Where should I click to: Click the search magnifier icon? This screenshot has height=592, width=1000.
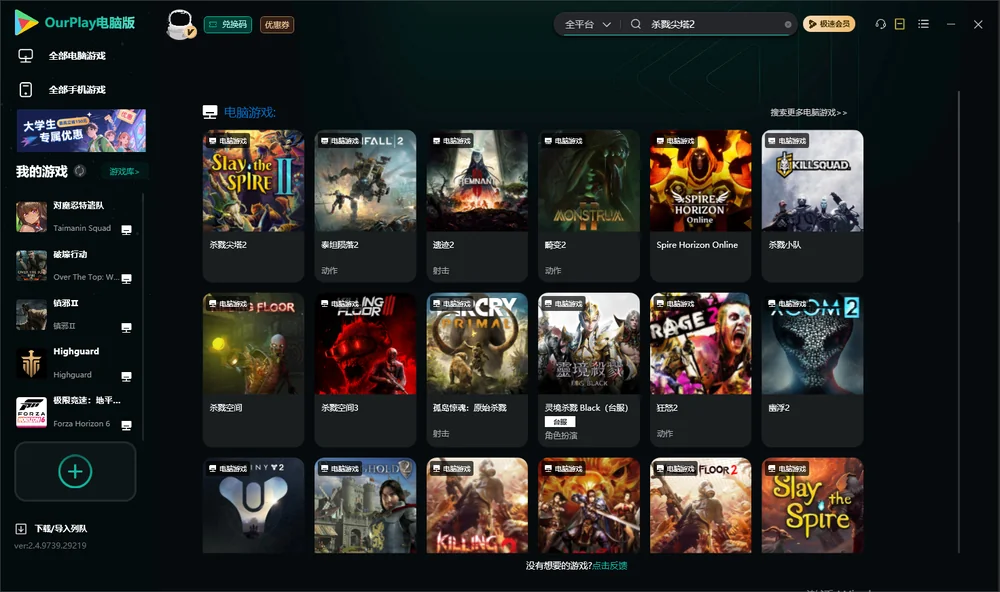point(636,24)
